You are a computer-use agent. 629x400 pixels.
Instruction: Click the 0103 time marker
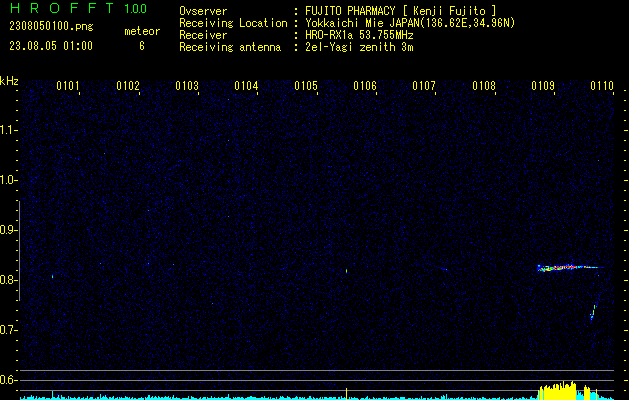pos(187,86)
